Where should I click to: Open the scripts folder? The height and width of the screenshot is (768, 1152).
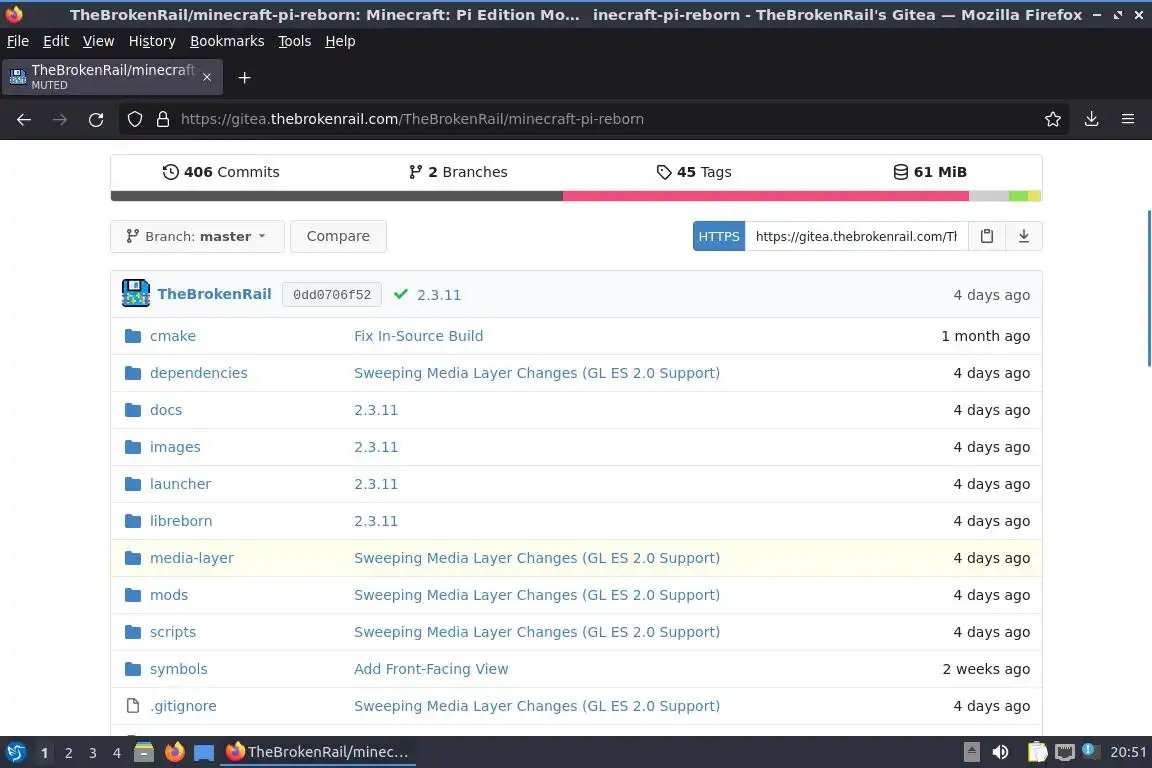[173, 632]
